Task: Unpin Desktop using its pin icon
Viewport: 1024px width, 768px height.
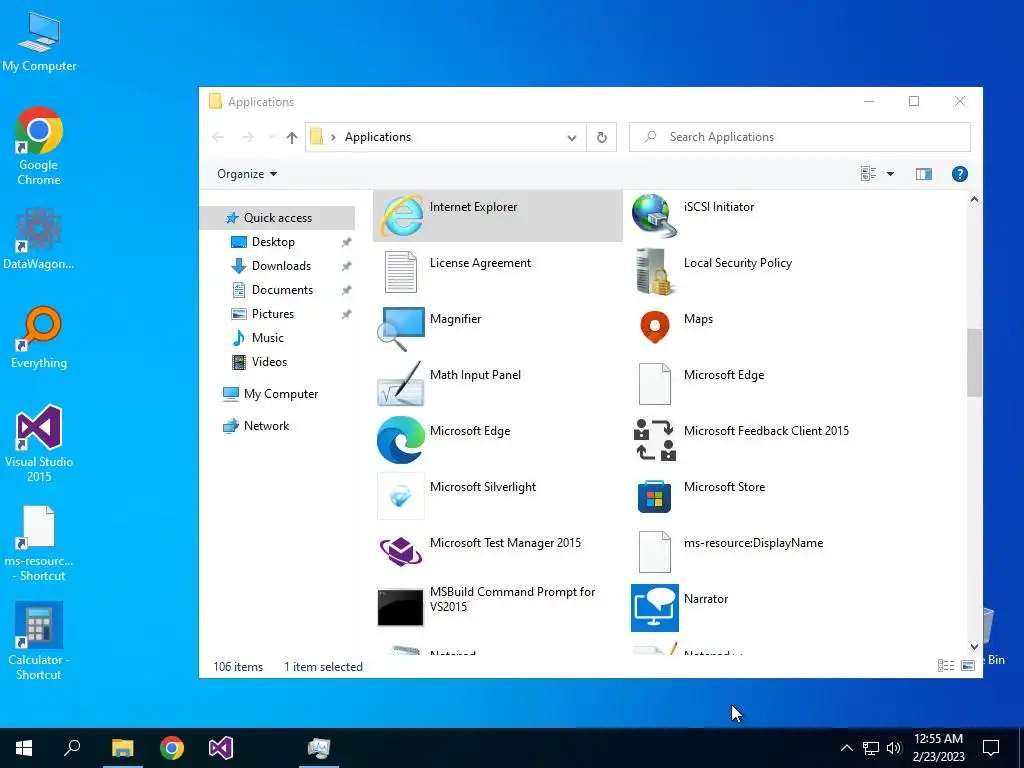Action: [346, 242]
